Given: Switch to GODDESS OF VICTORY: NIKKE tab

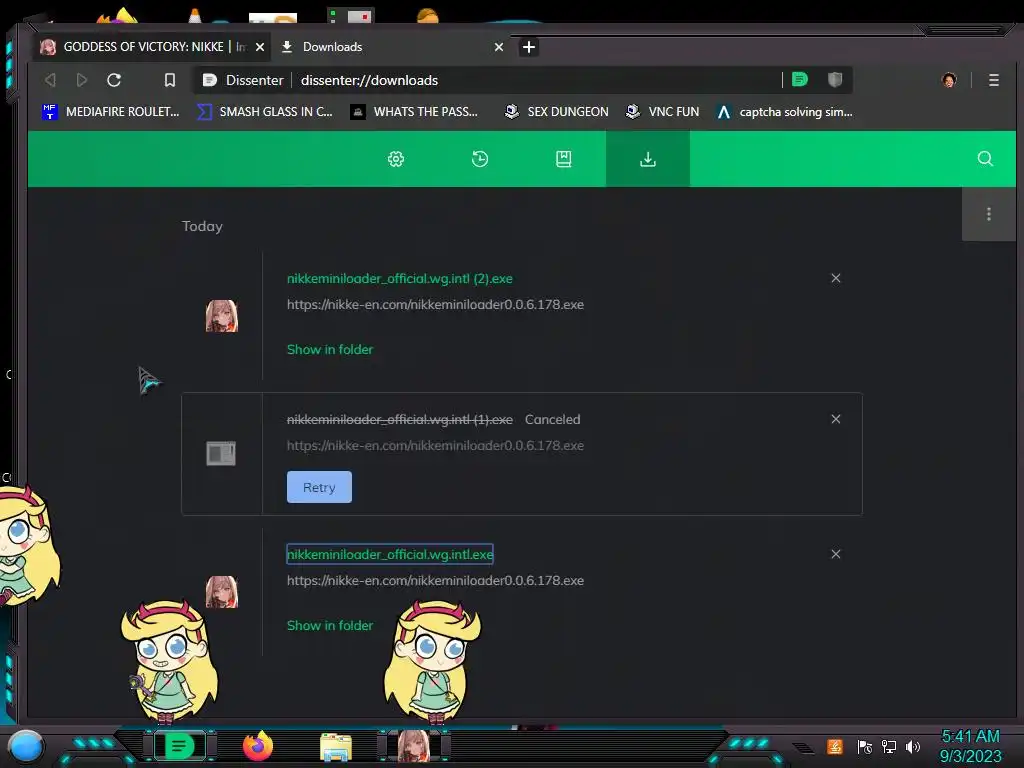Looking at the screenshot, I should 153,47.
